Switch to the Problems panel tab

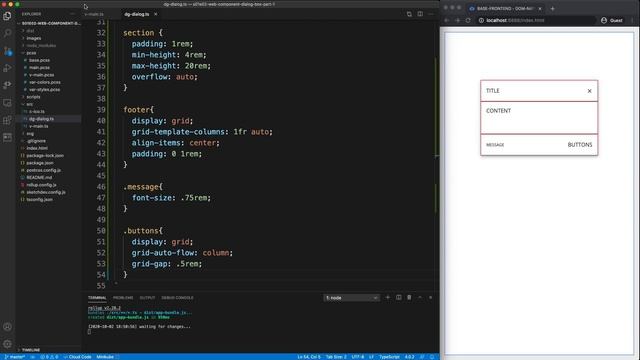click(123, 298)
